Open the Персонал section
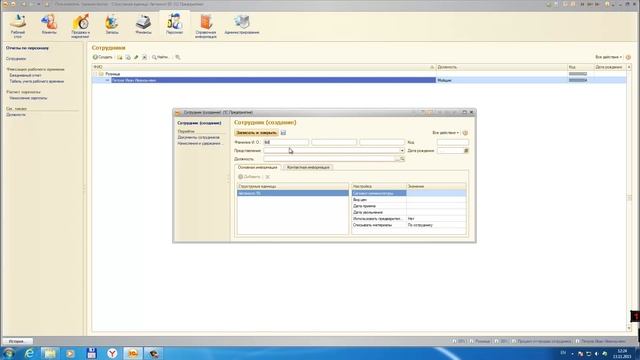640x360 pixels. (x=174, y=24)
